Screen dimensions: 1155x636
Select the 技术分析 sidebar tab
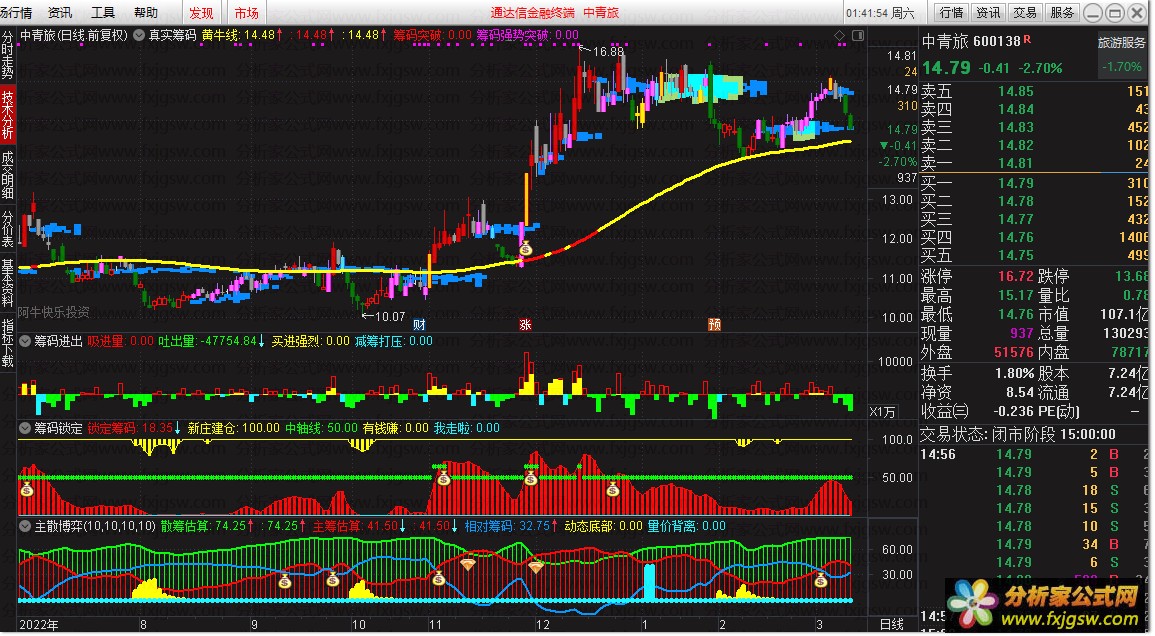click(7, 115)
